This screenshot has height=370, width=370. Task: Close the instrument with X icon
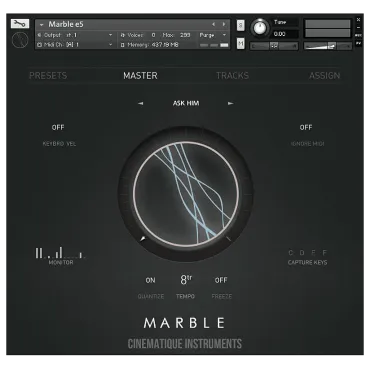[358, 20]
